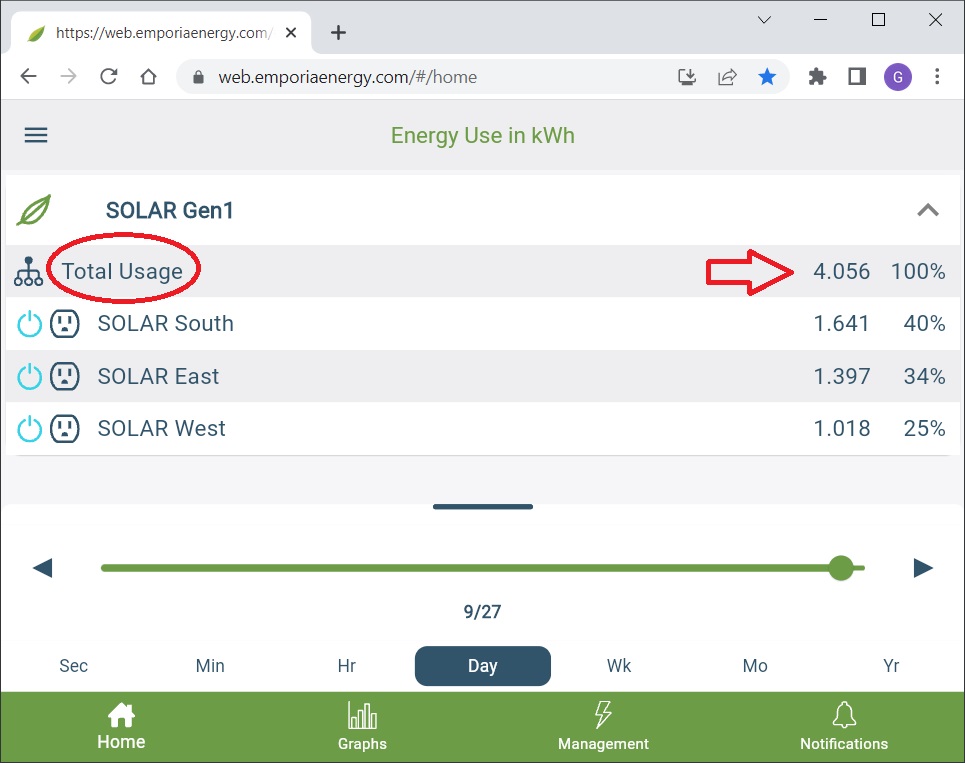Viewport: 965px width, 763px height.
Task: Switch to the Graphs tab
Action: [362, 727]
